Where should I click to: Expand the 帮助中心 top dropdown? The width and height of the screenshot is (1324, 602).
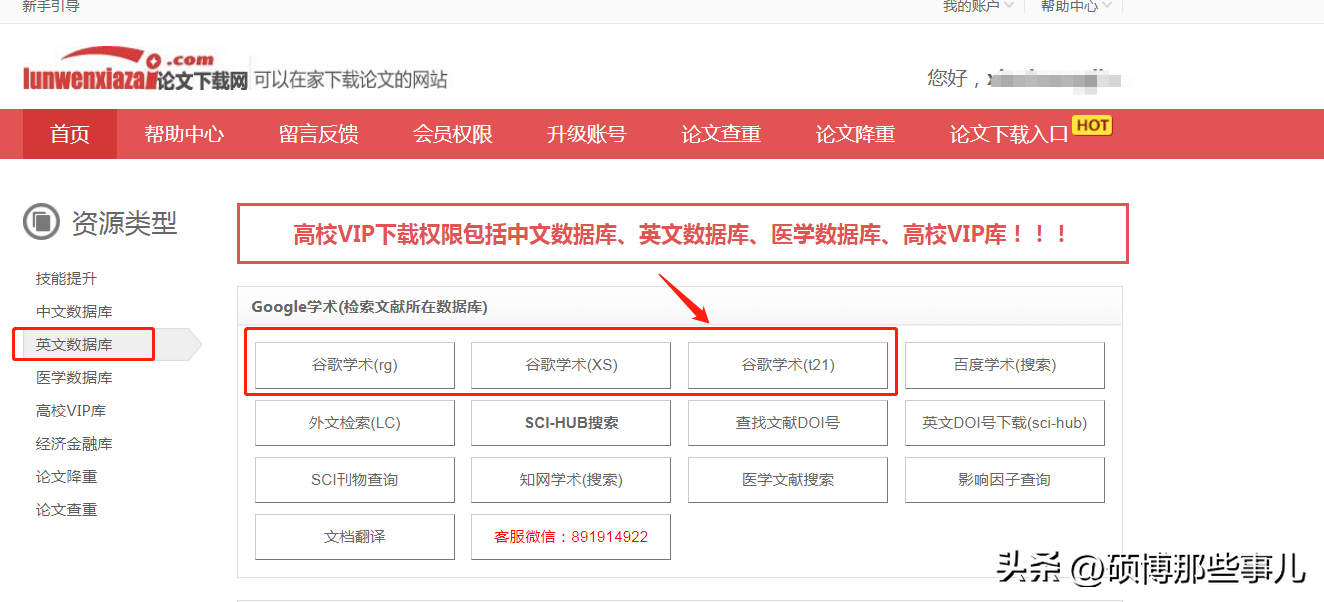pos(1076,6)
